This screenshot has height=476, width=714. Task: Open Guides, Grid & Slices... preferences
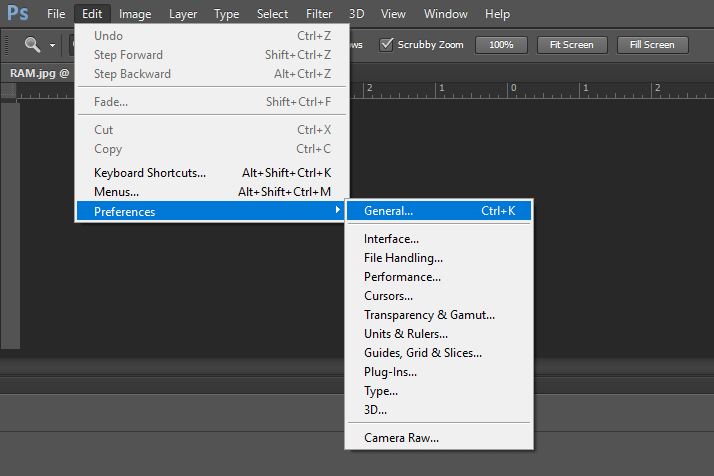439,353
